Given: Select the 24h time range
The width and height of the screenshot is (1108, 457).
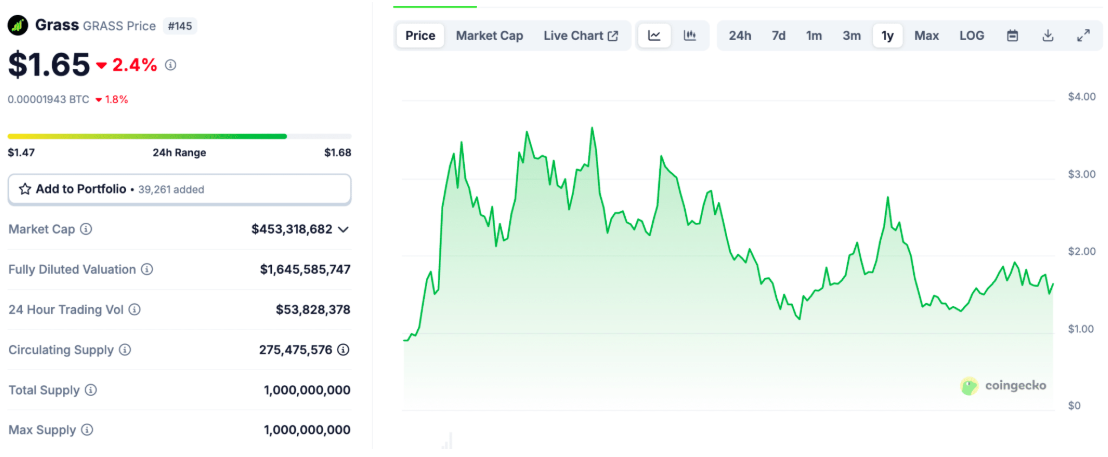Looking at the screenshot, I should 740,36.
